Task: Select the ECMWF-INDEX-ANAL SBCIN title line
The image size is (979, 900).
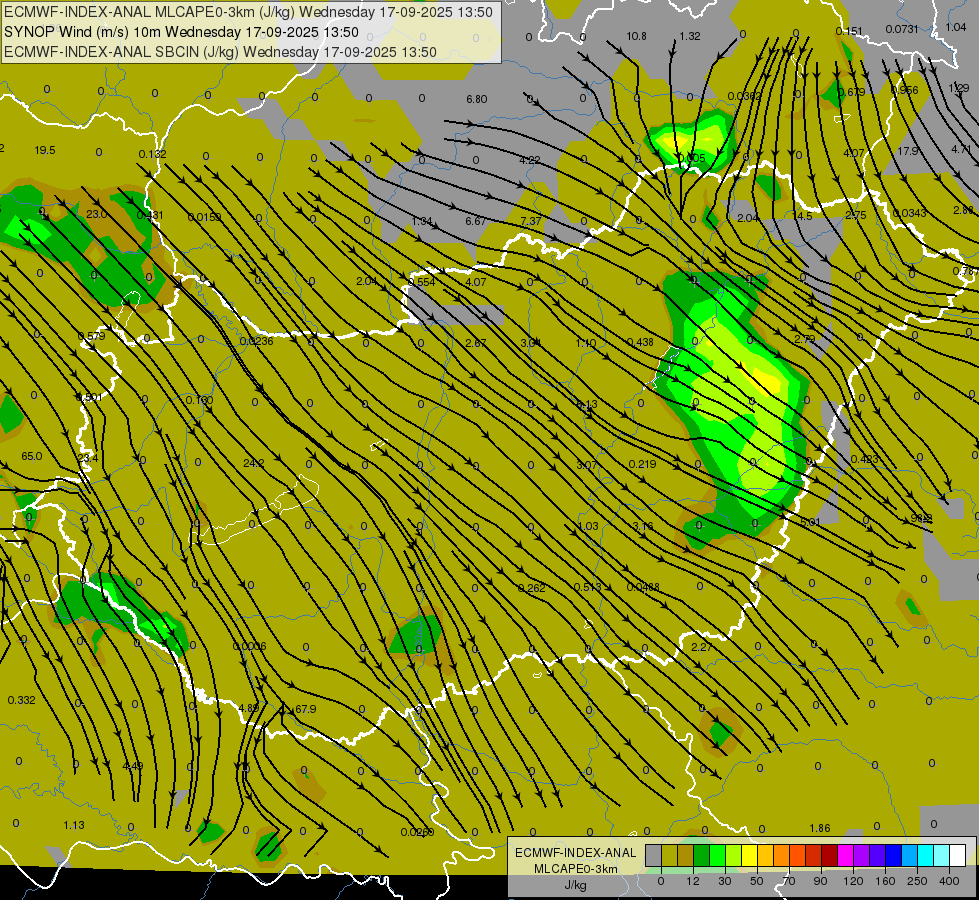Action: point(220,52)
